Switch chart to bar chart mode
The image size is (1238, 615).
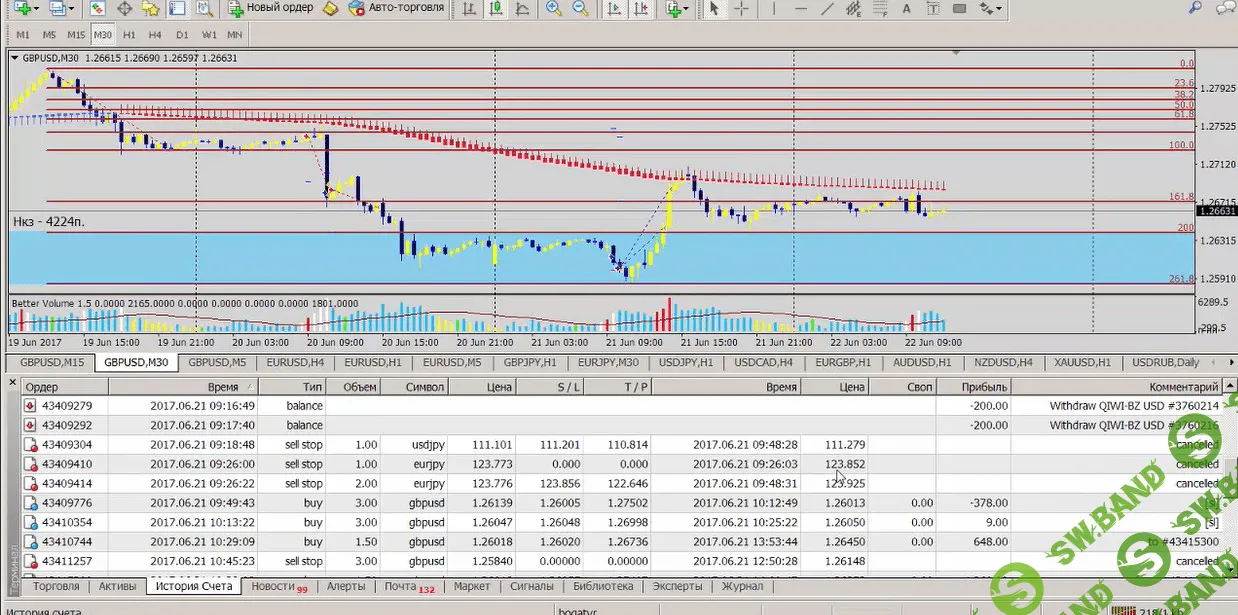tap(469, 8)
